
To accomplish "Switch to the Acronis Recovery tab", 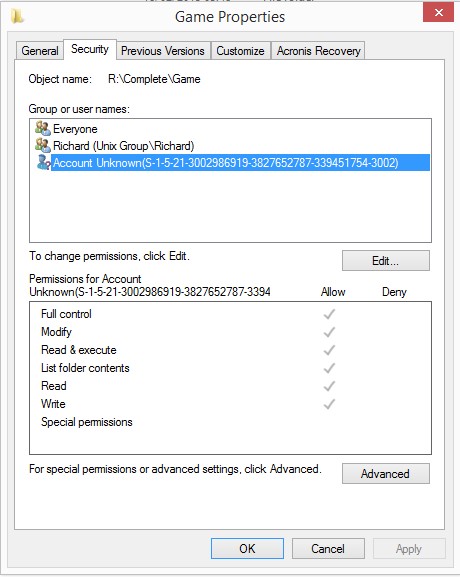I will click(318, 51).
